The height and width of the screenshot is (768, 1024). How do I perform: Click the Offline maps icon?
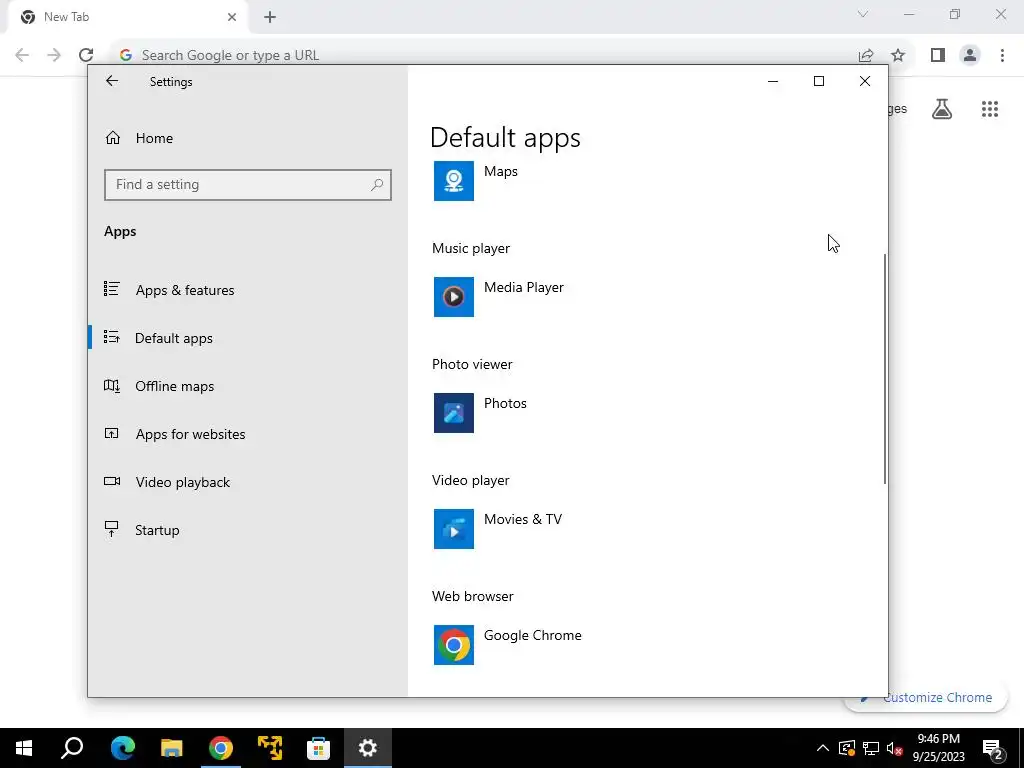112,386
